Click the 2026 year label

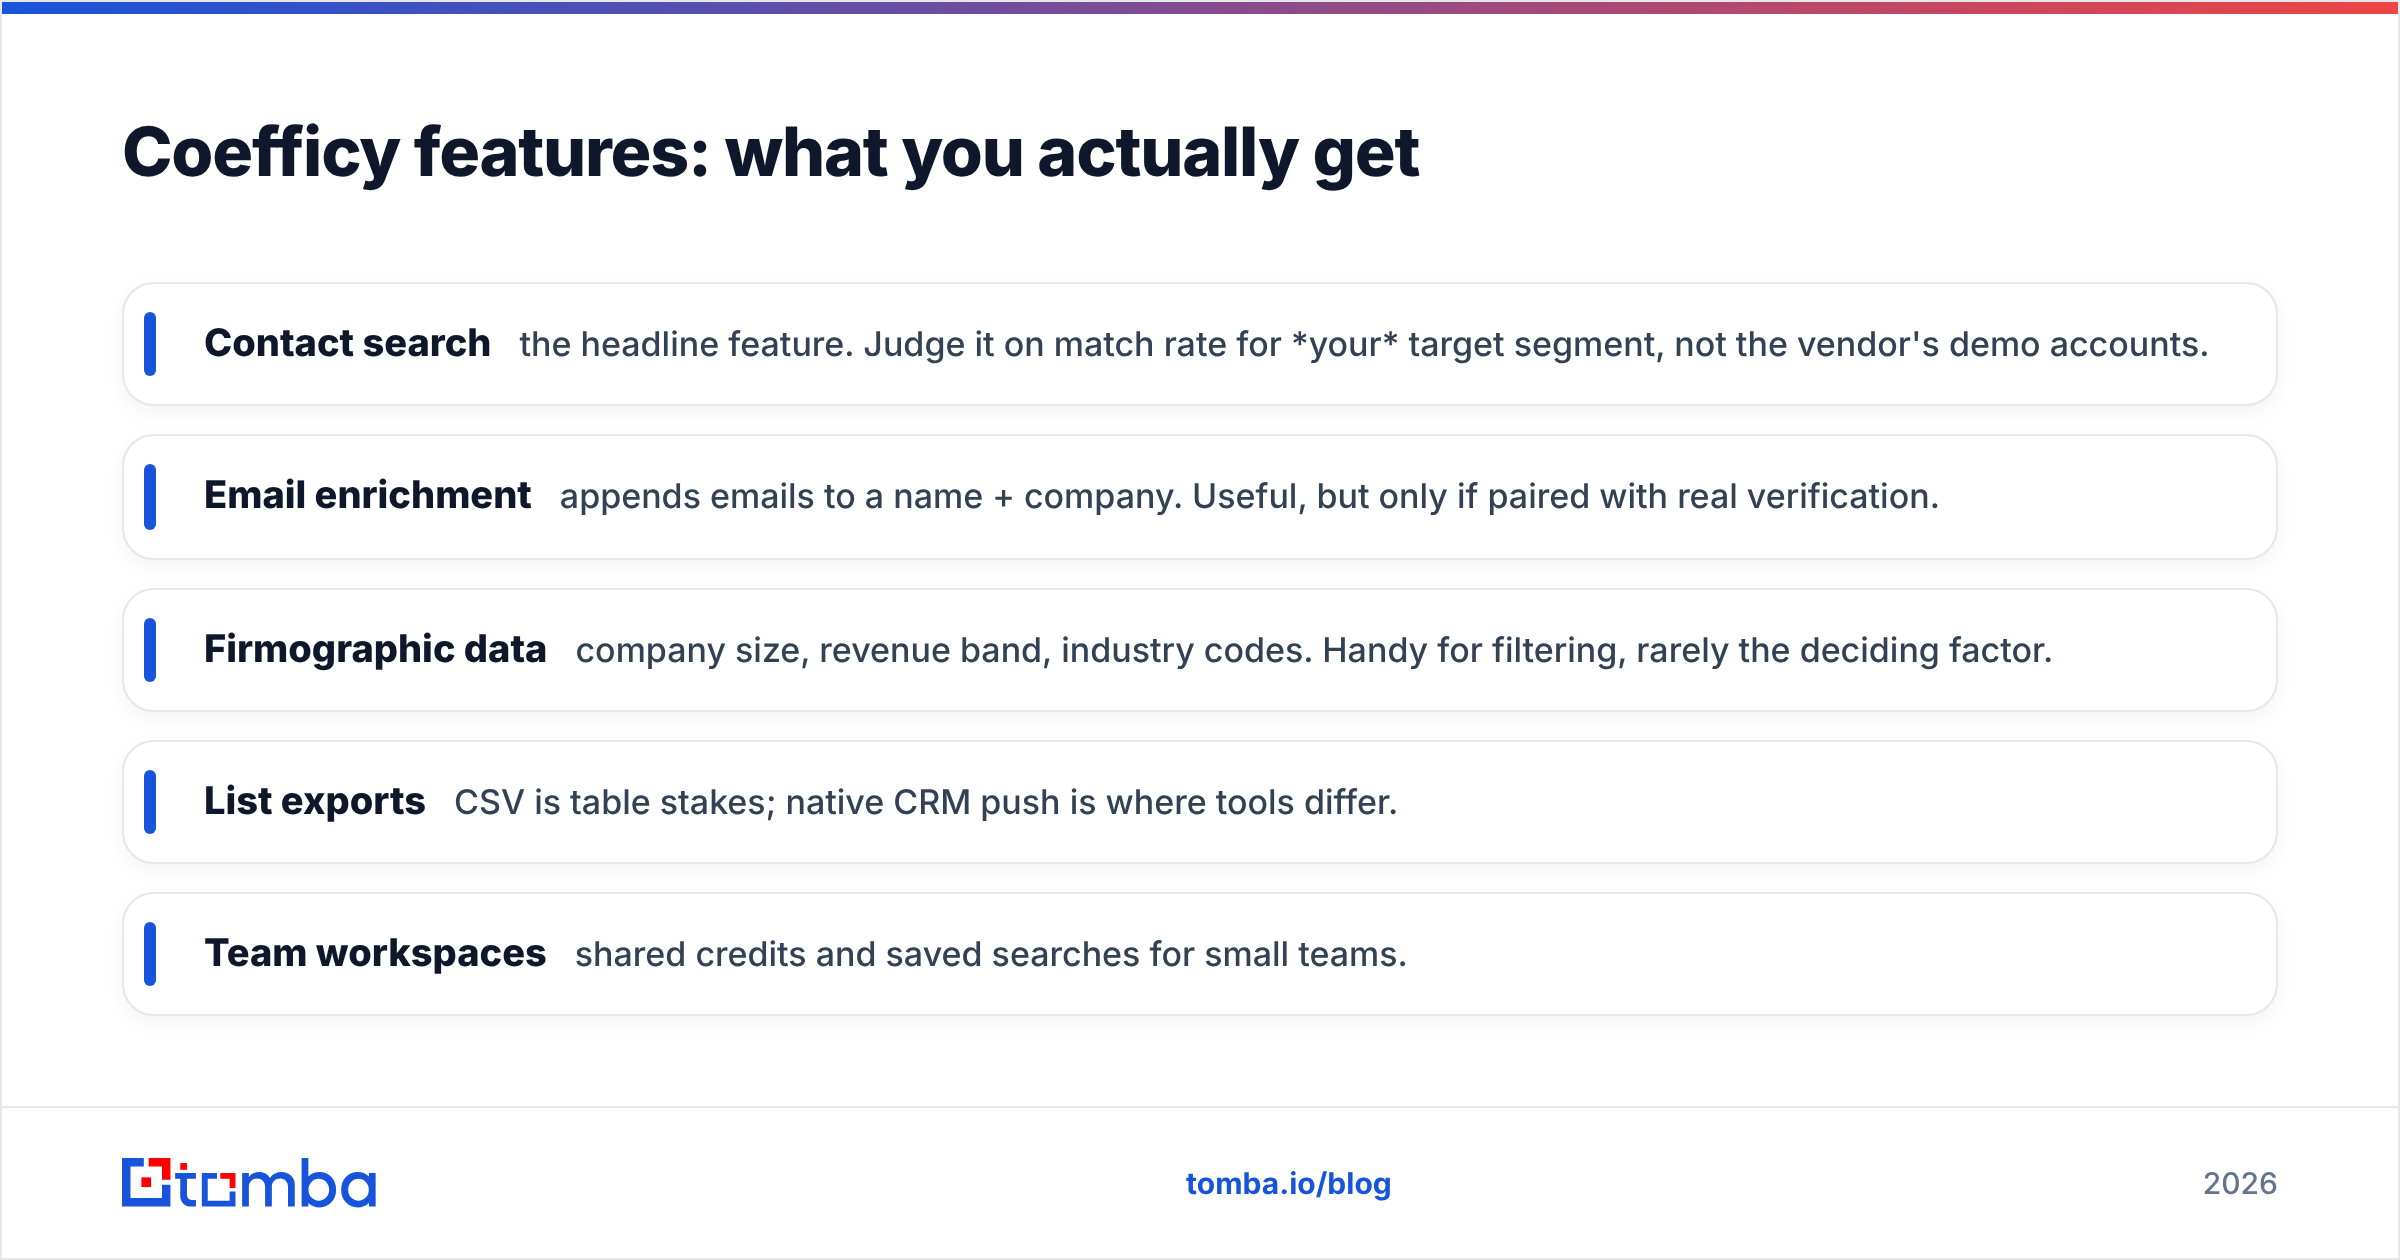click(x=2240, y=1184)
